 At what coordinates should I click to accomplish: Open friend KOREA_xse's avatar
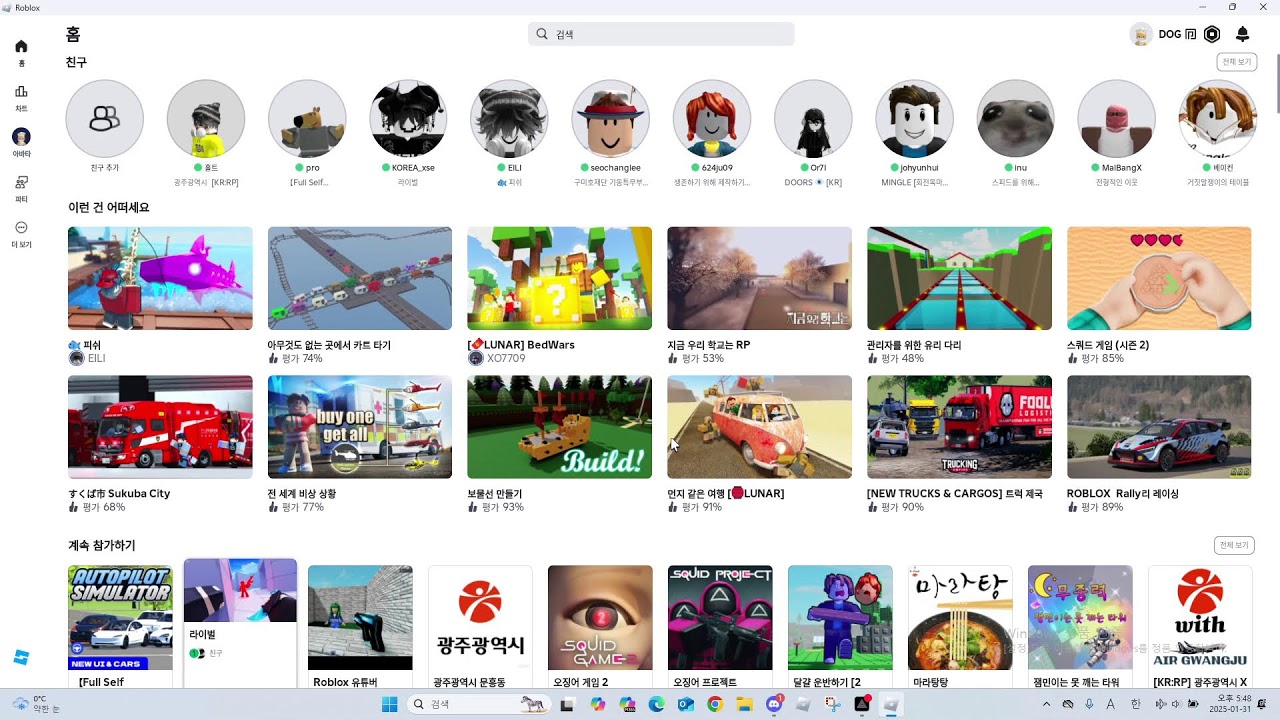point(408,119)
